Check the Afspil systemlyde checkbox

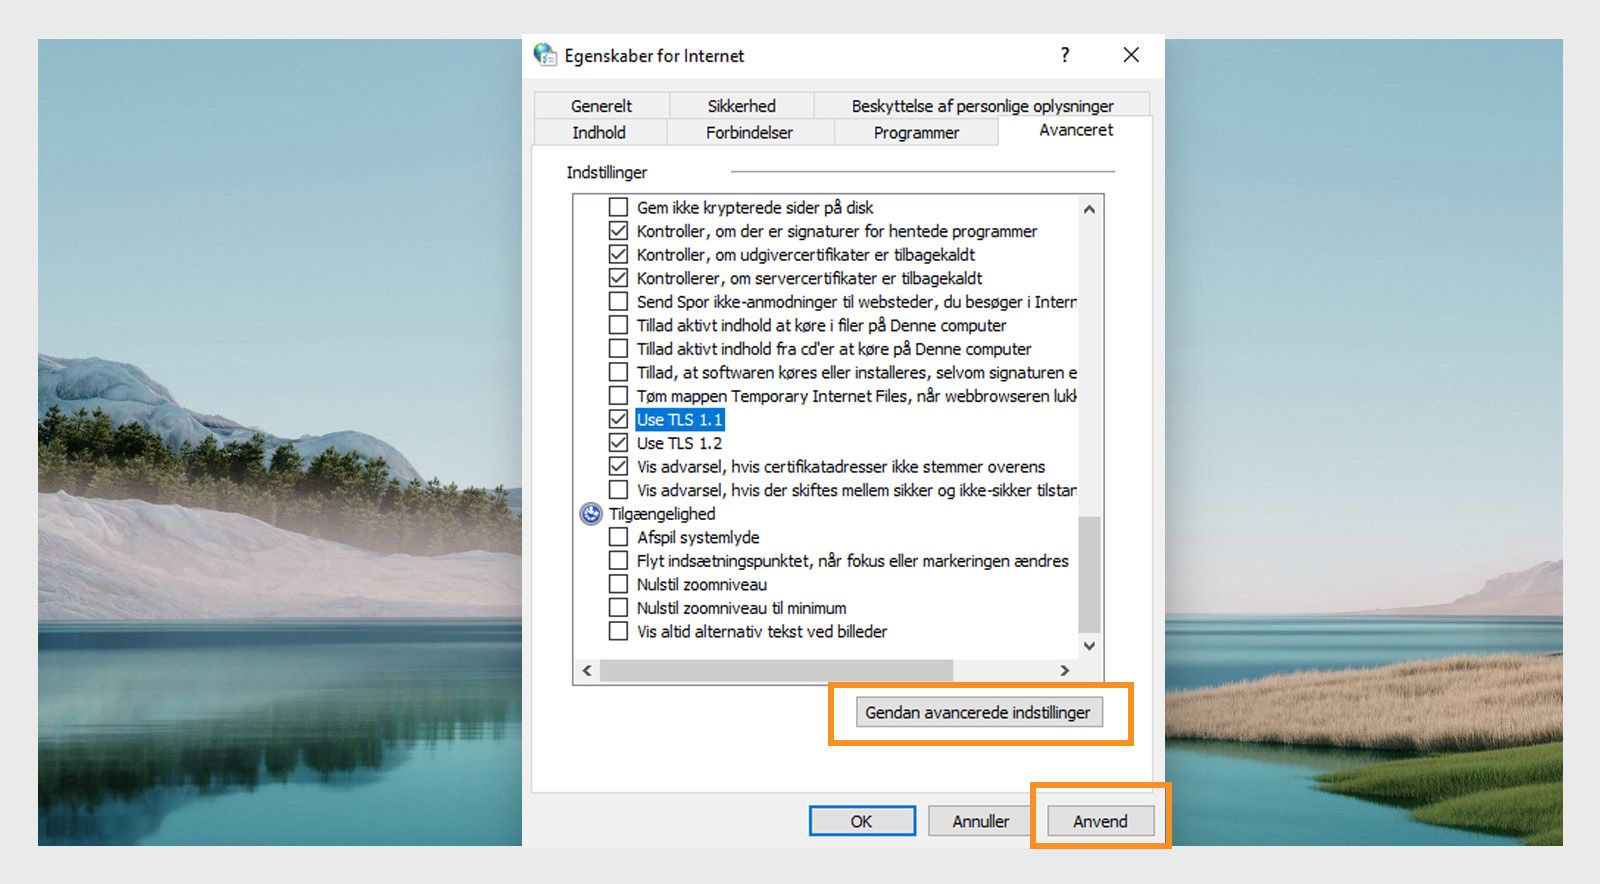[619, 537]
